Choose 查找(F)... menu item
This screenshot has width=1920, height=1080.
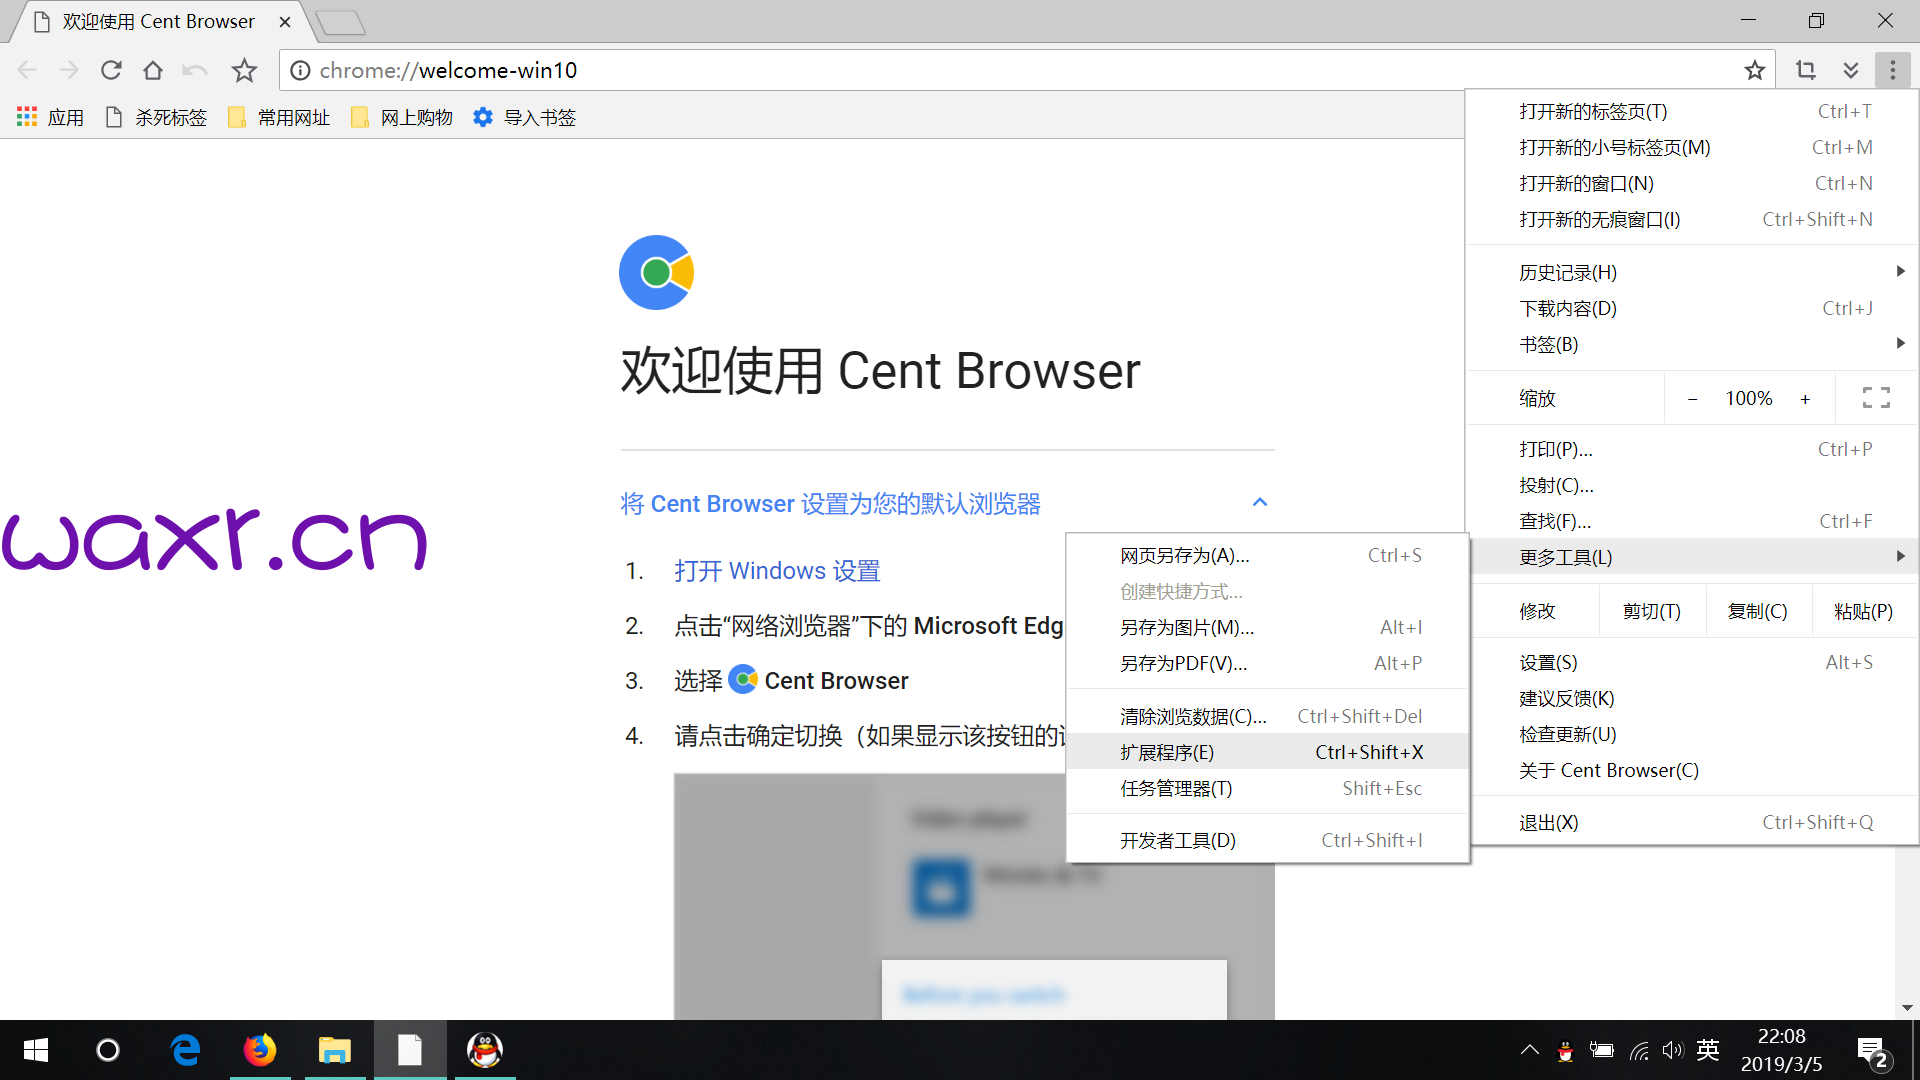tap(1692, 521)
